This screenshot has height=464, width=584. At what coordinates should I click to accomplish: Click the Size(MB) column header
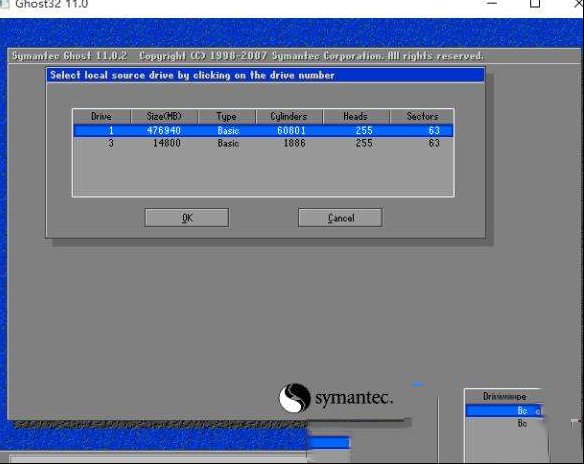(x=164, y=117)
